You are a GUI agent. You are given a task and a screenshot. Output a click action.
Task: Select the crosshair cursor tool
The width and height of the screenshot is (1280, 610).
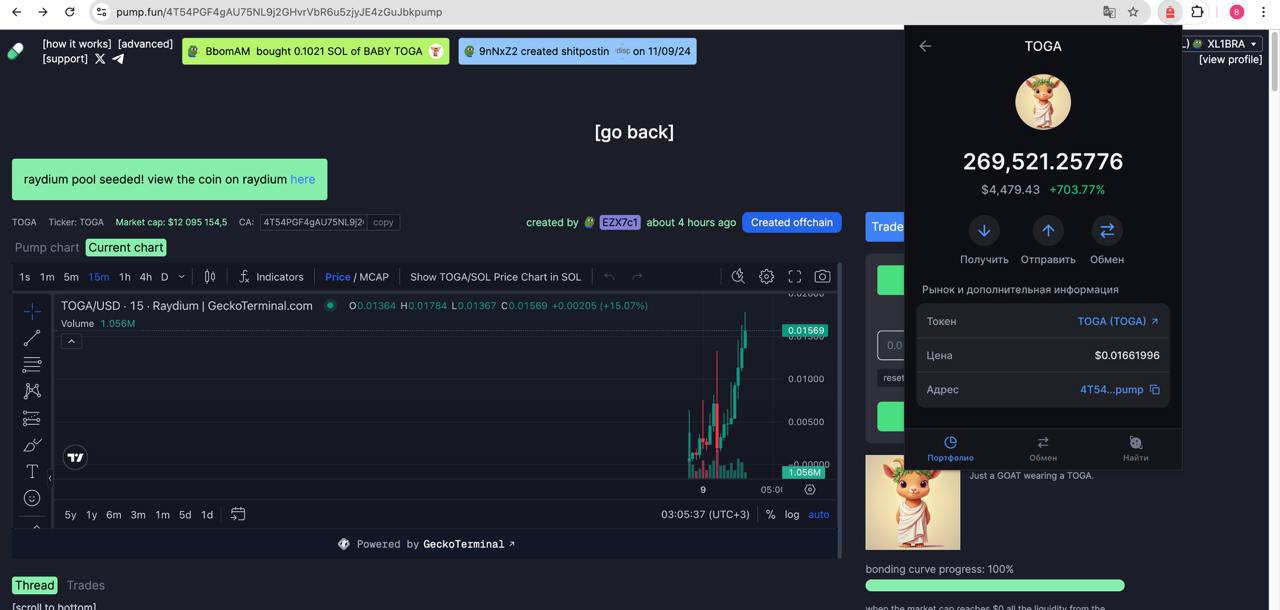[32, 311]
